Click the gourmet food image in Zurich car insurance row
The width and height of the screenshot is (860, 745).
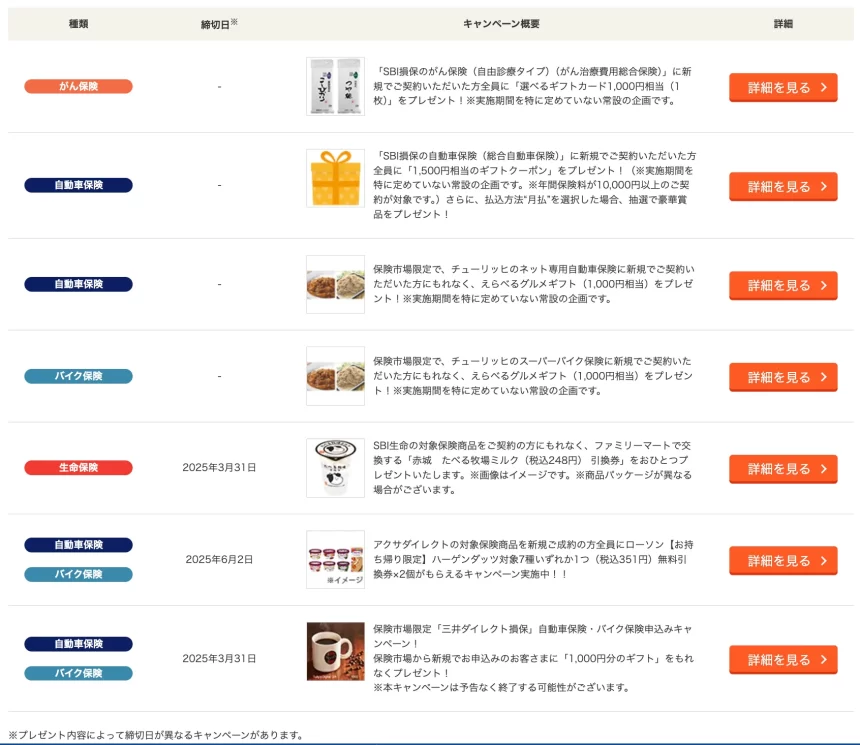point(335,284)
